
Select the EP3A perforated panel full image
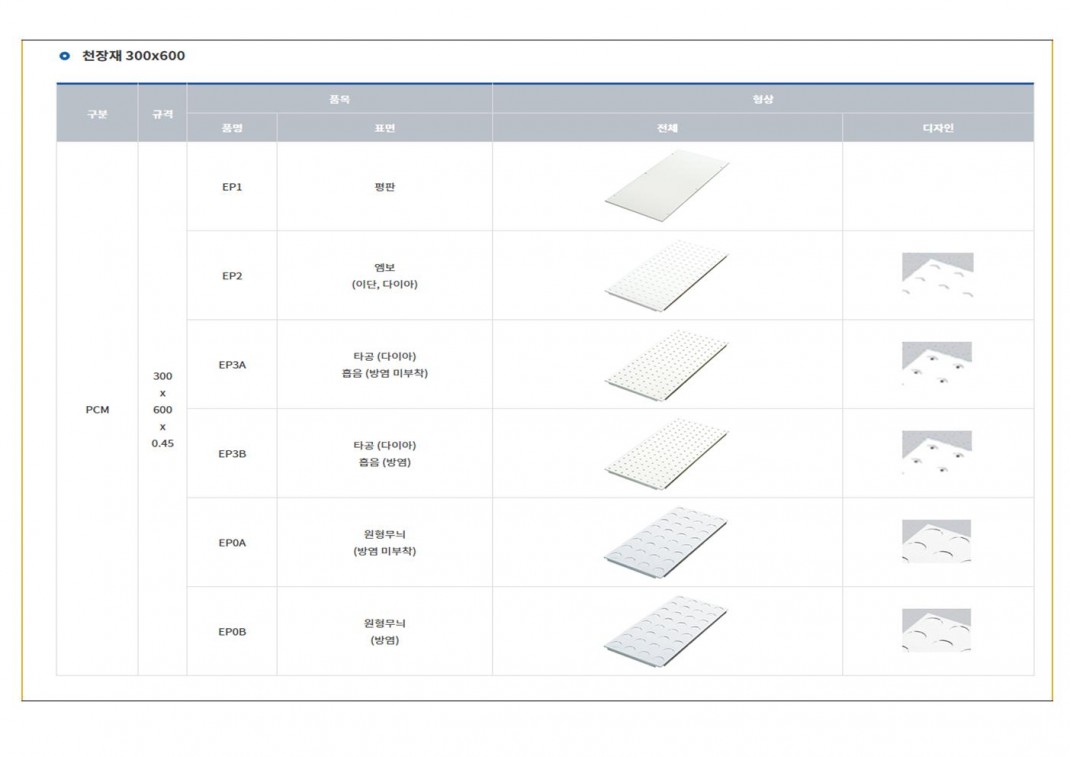666,364
